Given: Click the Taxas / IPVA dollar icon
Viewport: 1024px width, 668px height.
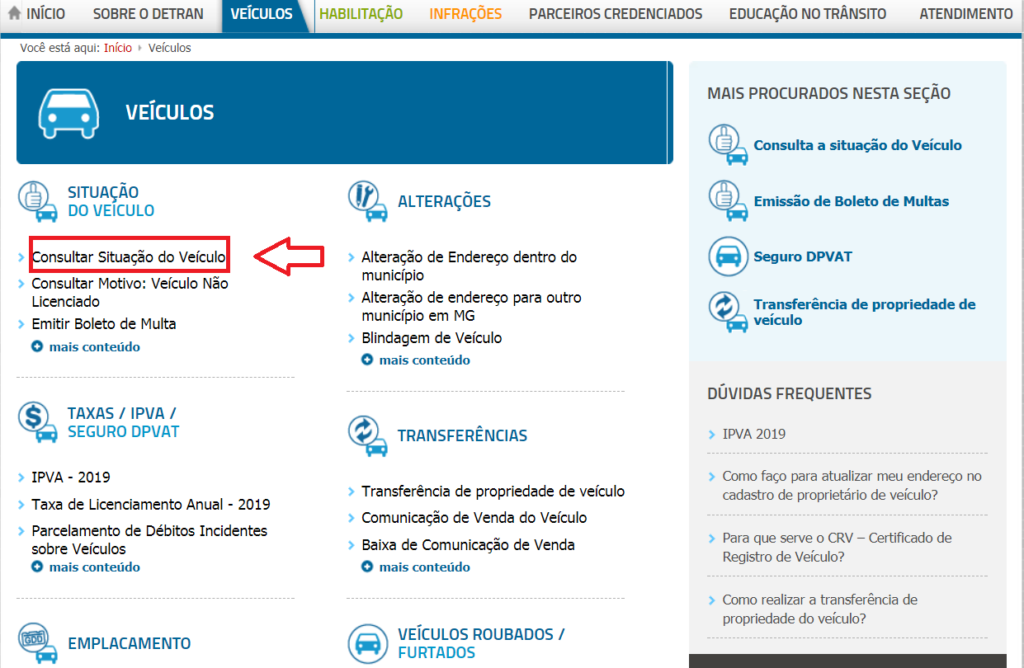Looking at the screenshot, I should pos(37,422).
